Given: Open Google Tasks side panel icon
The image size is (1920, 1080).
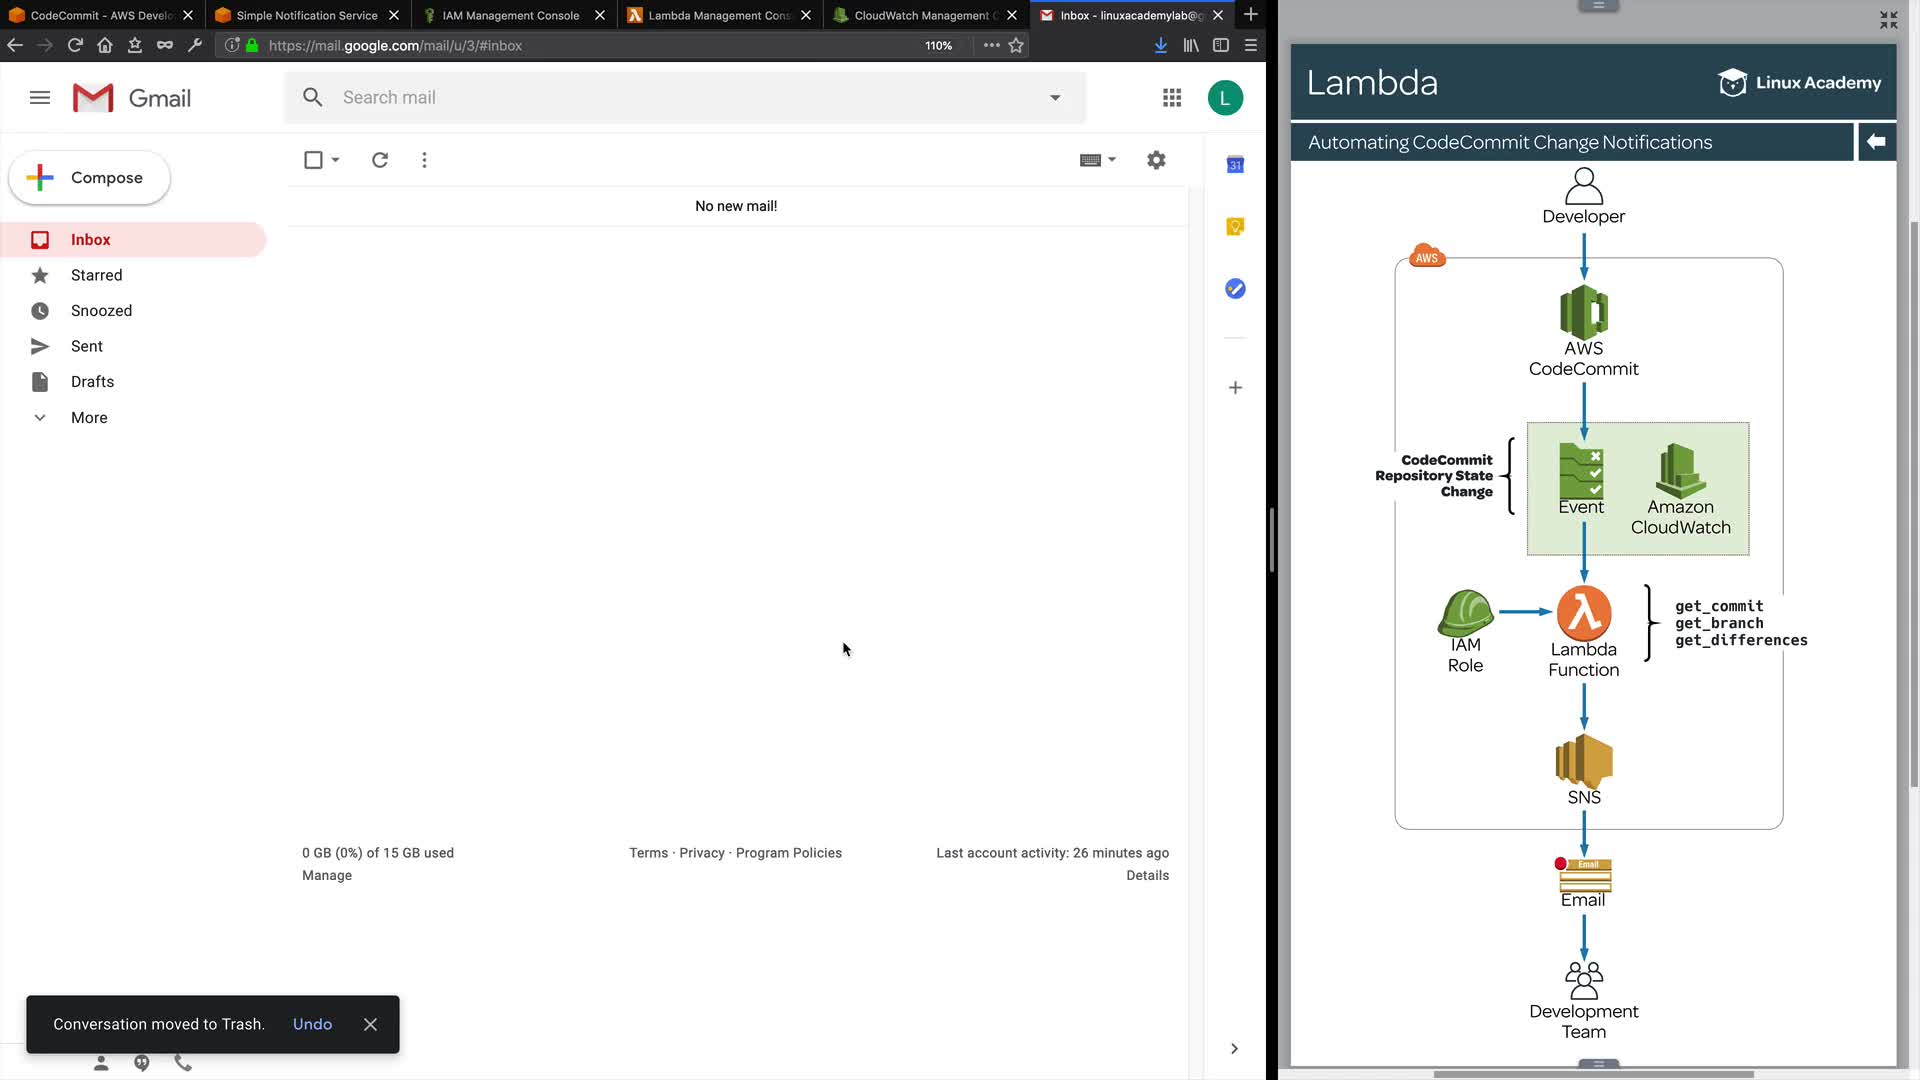Looking at the screenshot, I should 1235,289.
